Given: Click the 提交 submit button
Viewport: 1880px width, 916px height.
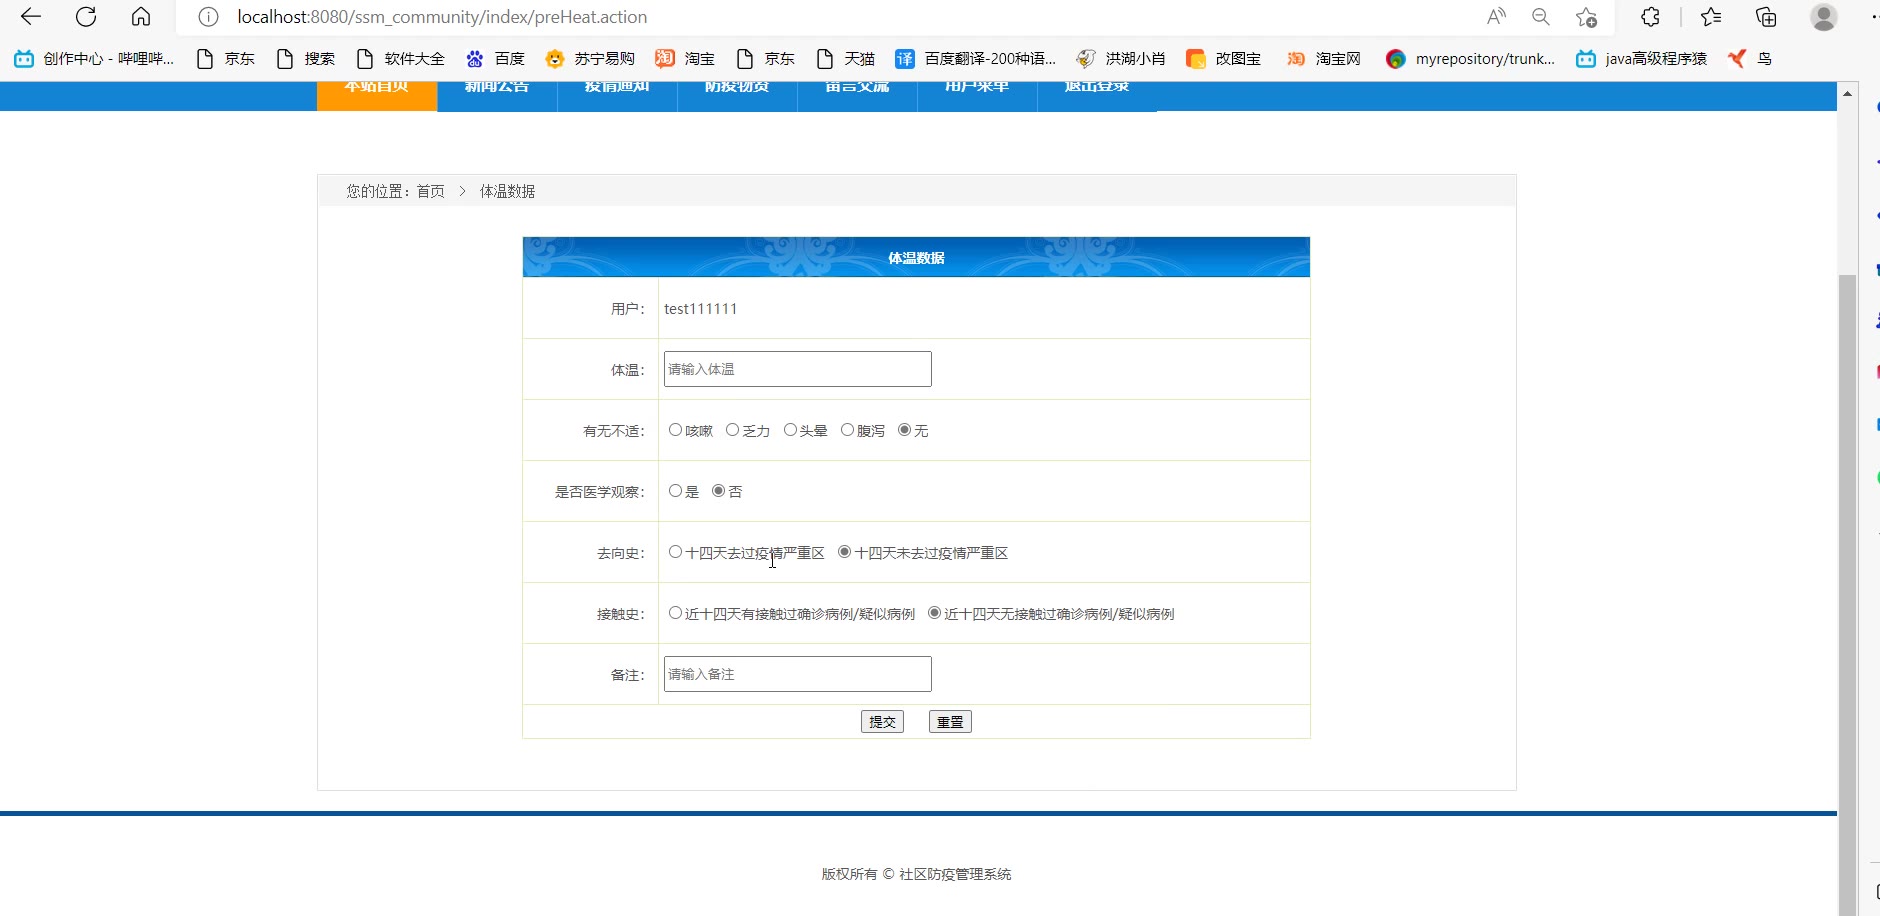Looking at the screenshot, I should pos(882,722).
